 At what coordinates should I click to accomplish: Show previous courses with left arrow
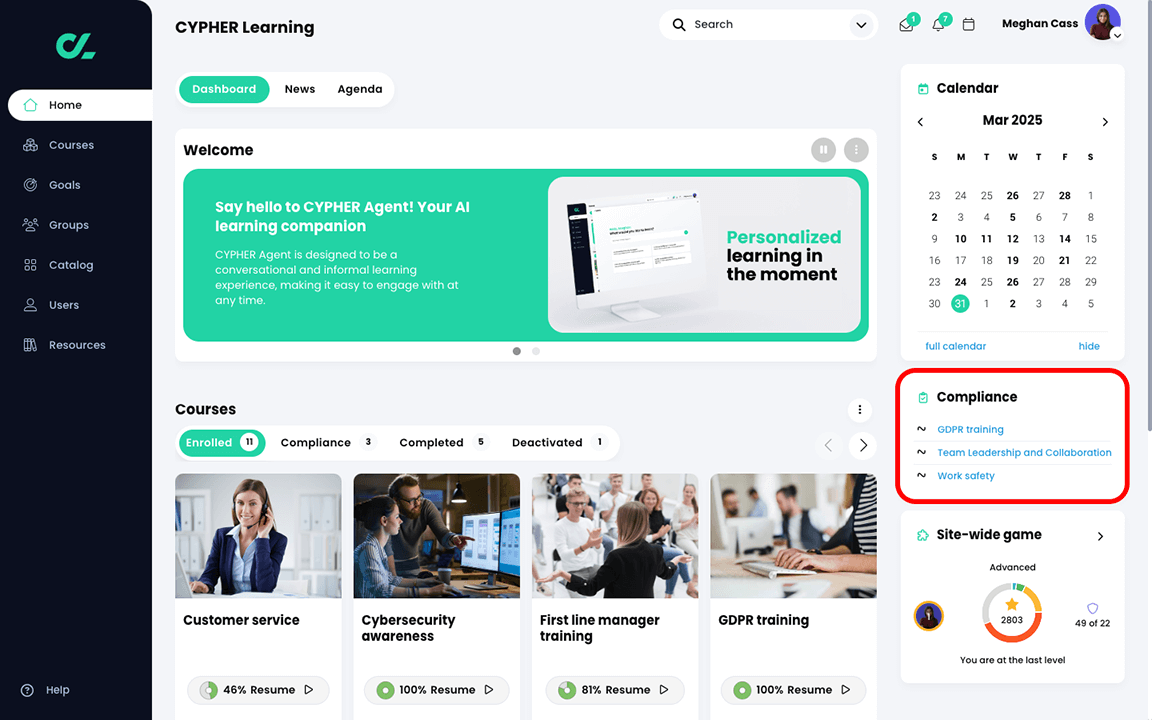click(828, 445)
